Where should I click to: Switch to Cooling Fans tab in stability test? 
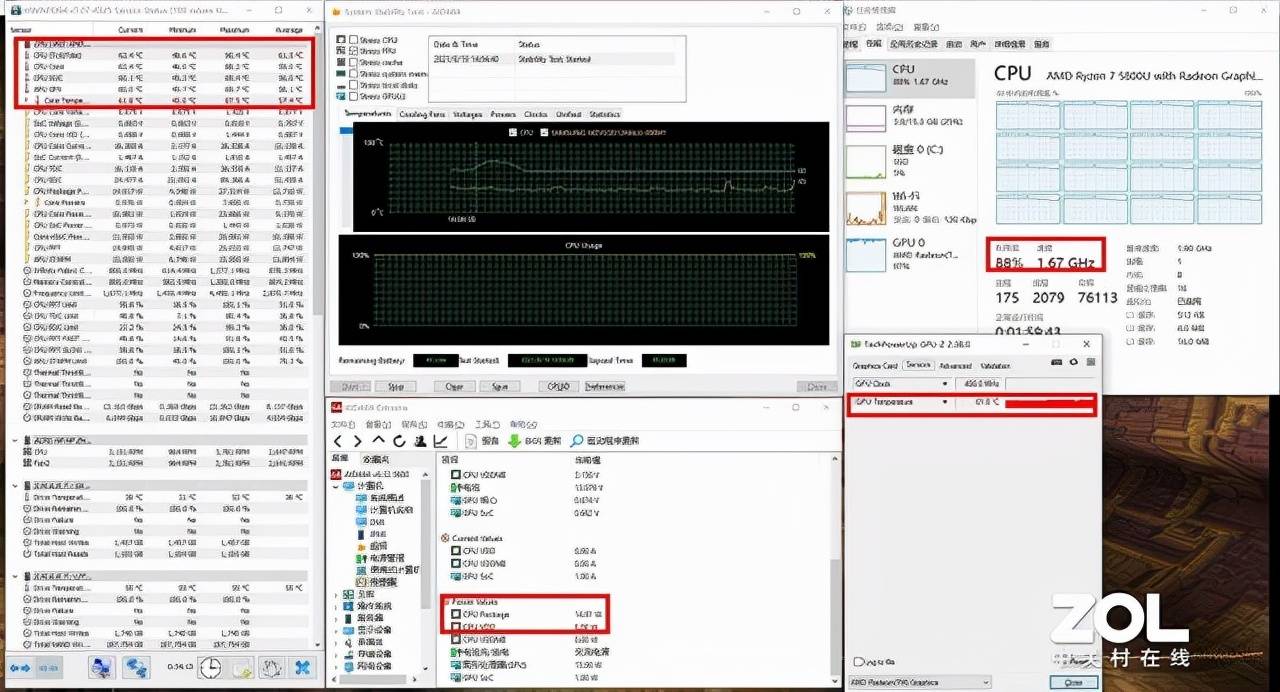click(x=422, y=114)
